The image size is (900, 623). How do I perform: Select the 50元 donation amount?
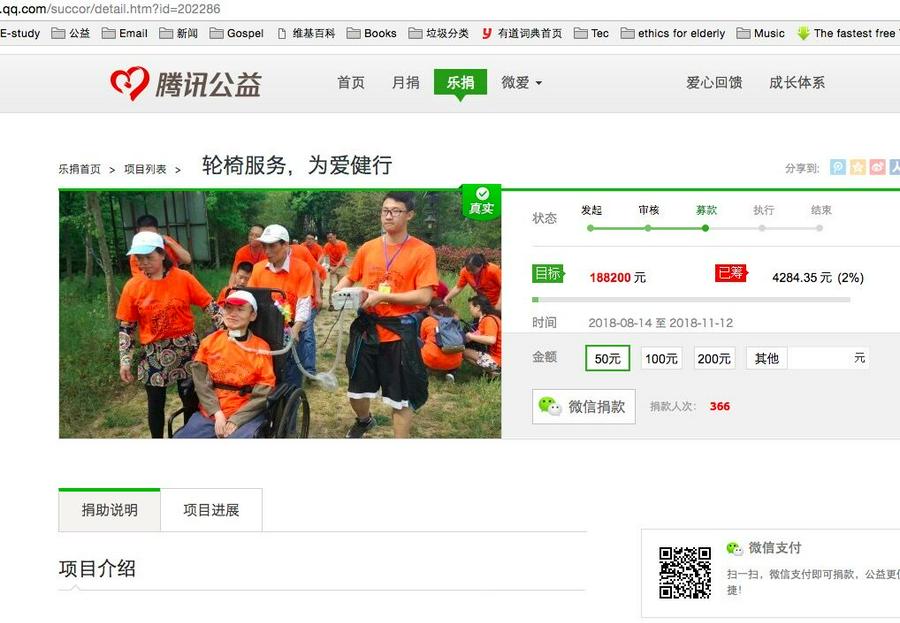click(x=608, y=358)
